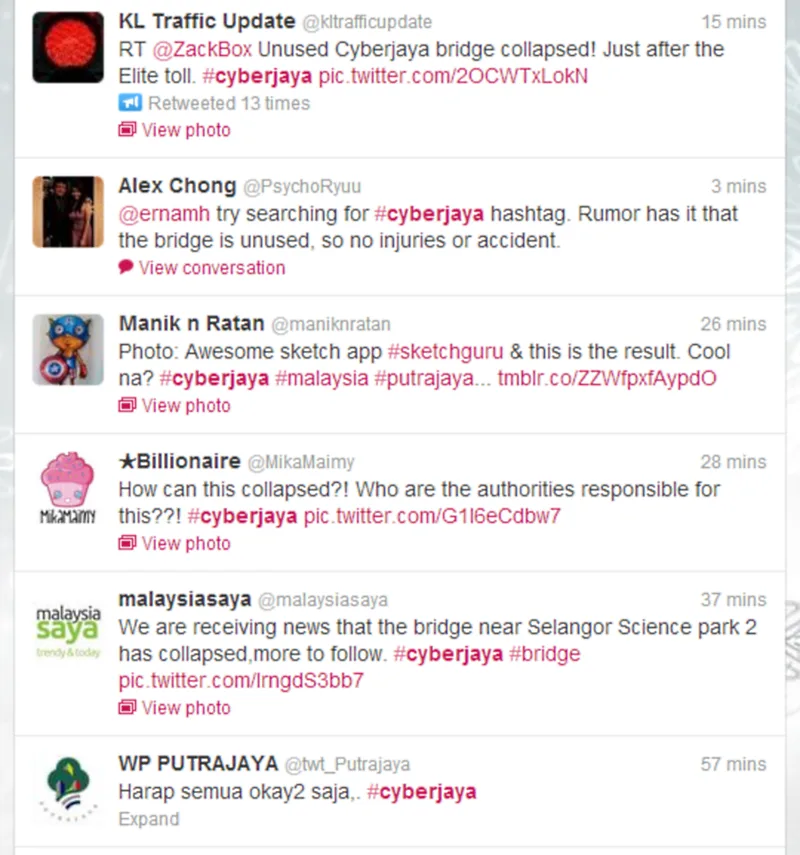Click the 57 mins timestamp
Image resolution: width=800 pixels, height=855 pixels.
(x=733, y=764)
